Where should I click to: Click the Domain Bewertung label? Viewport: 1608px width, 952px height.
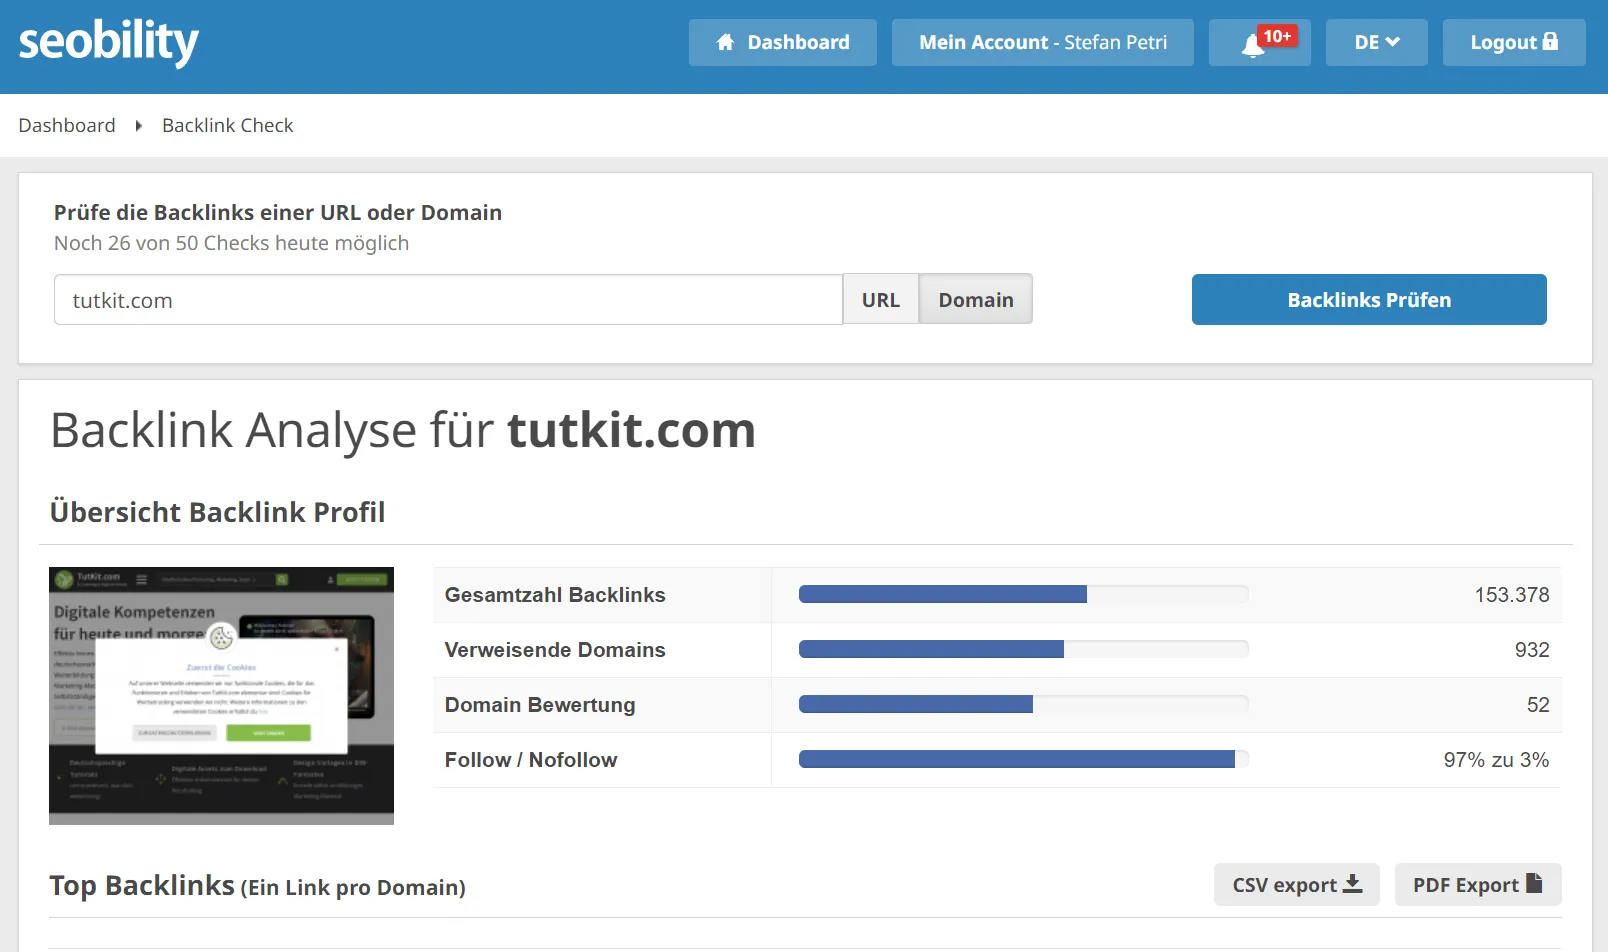[540, 705]
